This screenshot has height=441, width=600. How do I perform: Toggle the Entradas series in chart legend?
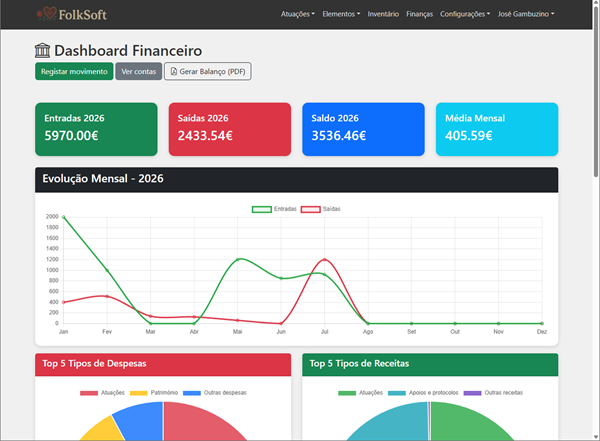[x=274, y=209]
